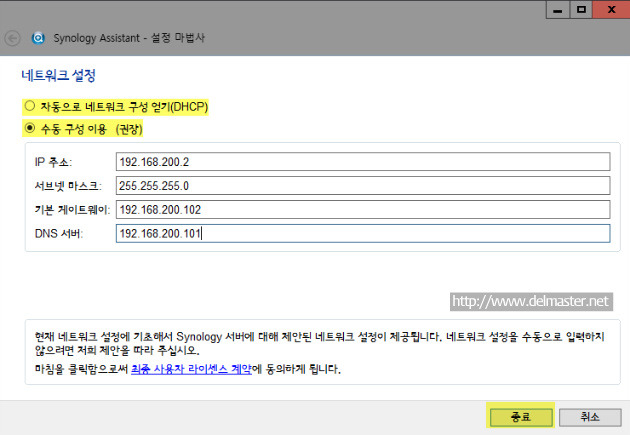Click the '기본 게이트웨이:' label

coord(72,210)
